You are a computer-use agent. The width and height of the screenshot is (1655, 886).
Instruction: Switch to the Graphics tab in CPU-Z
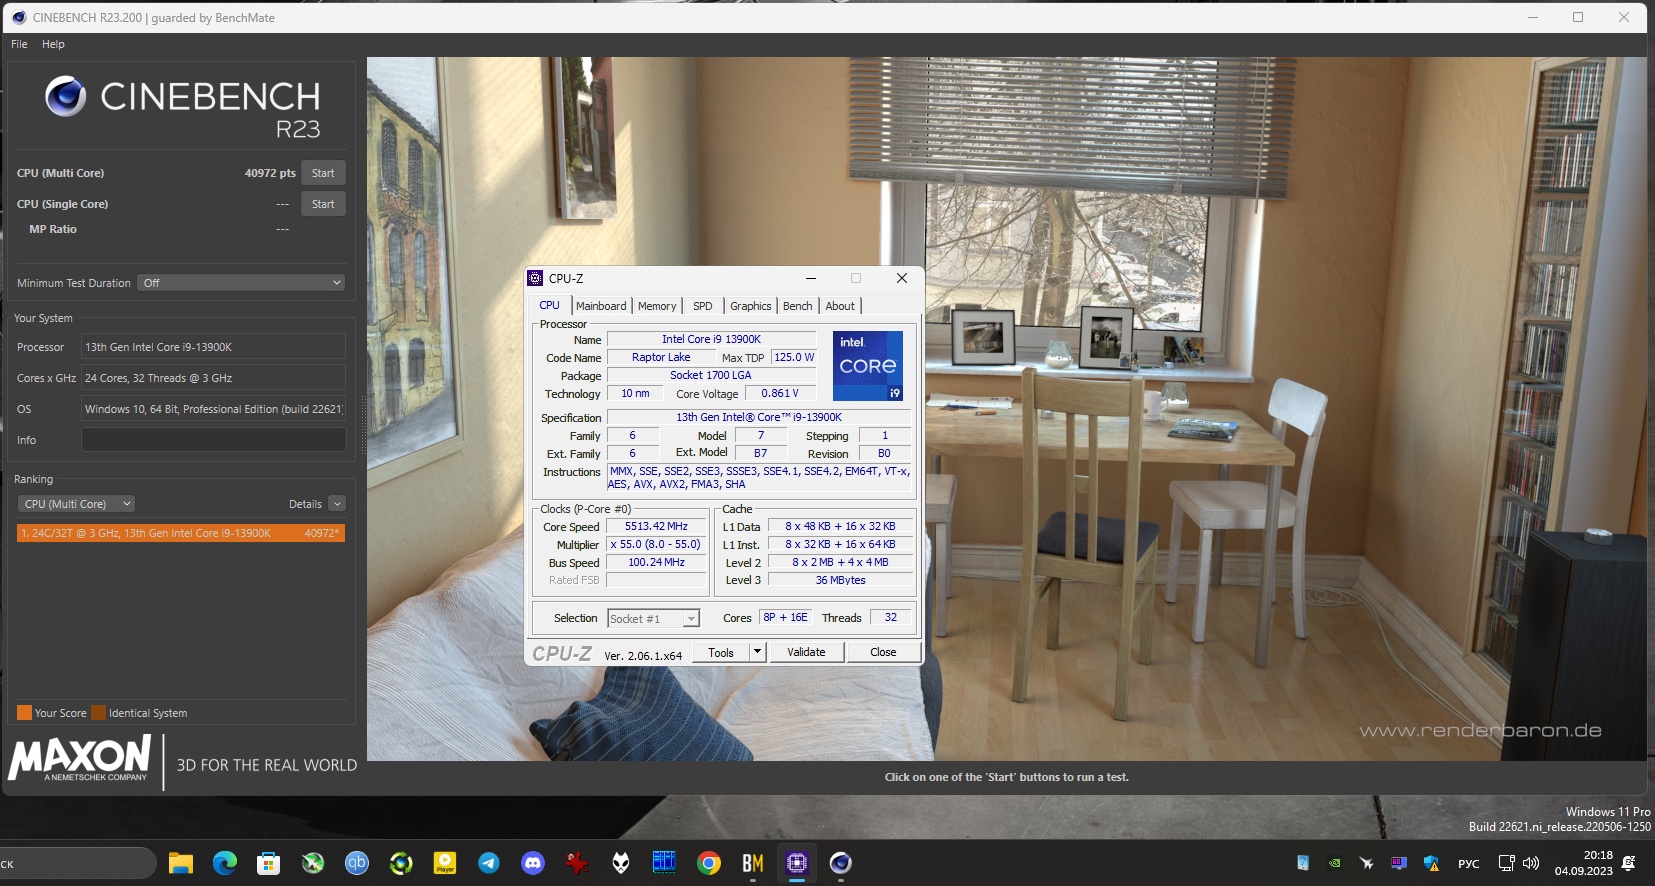(x=750, y=306)
